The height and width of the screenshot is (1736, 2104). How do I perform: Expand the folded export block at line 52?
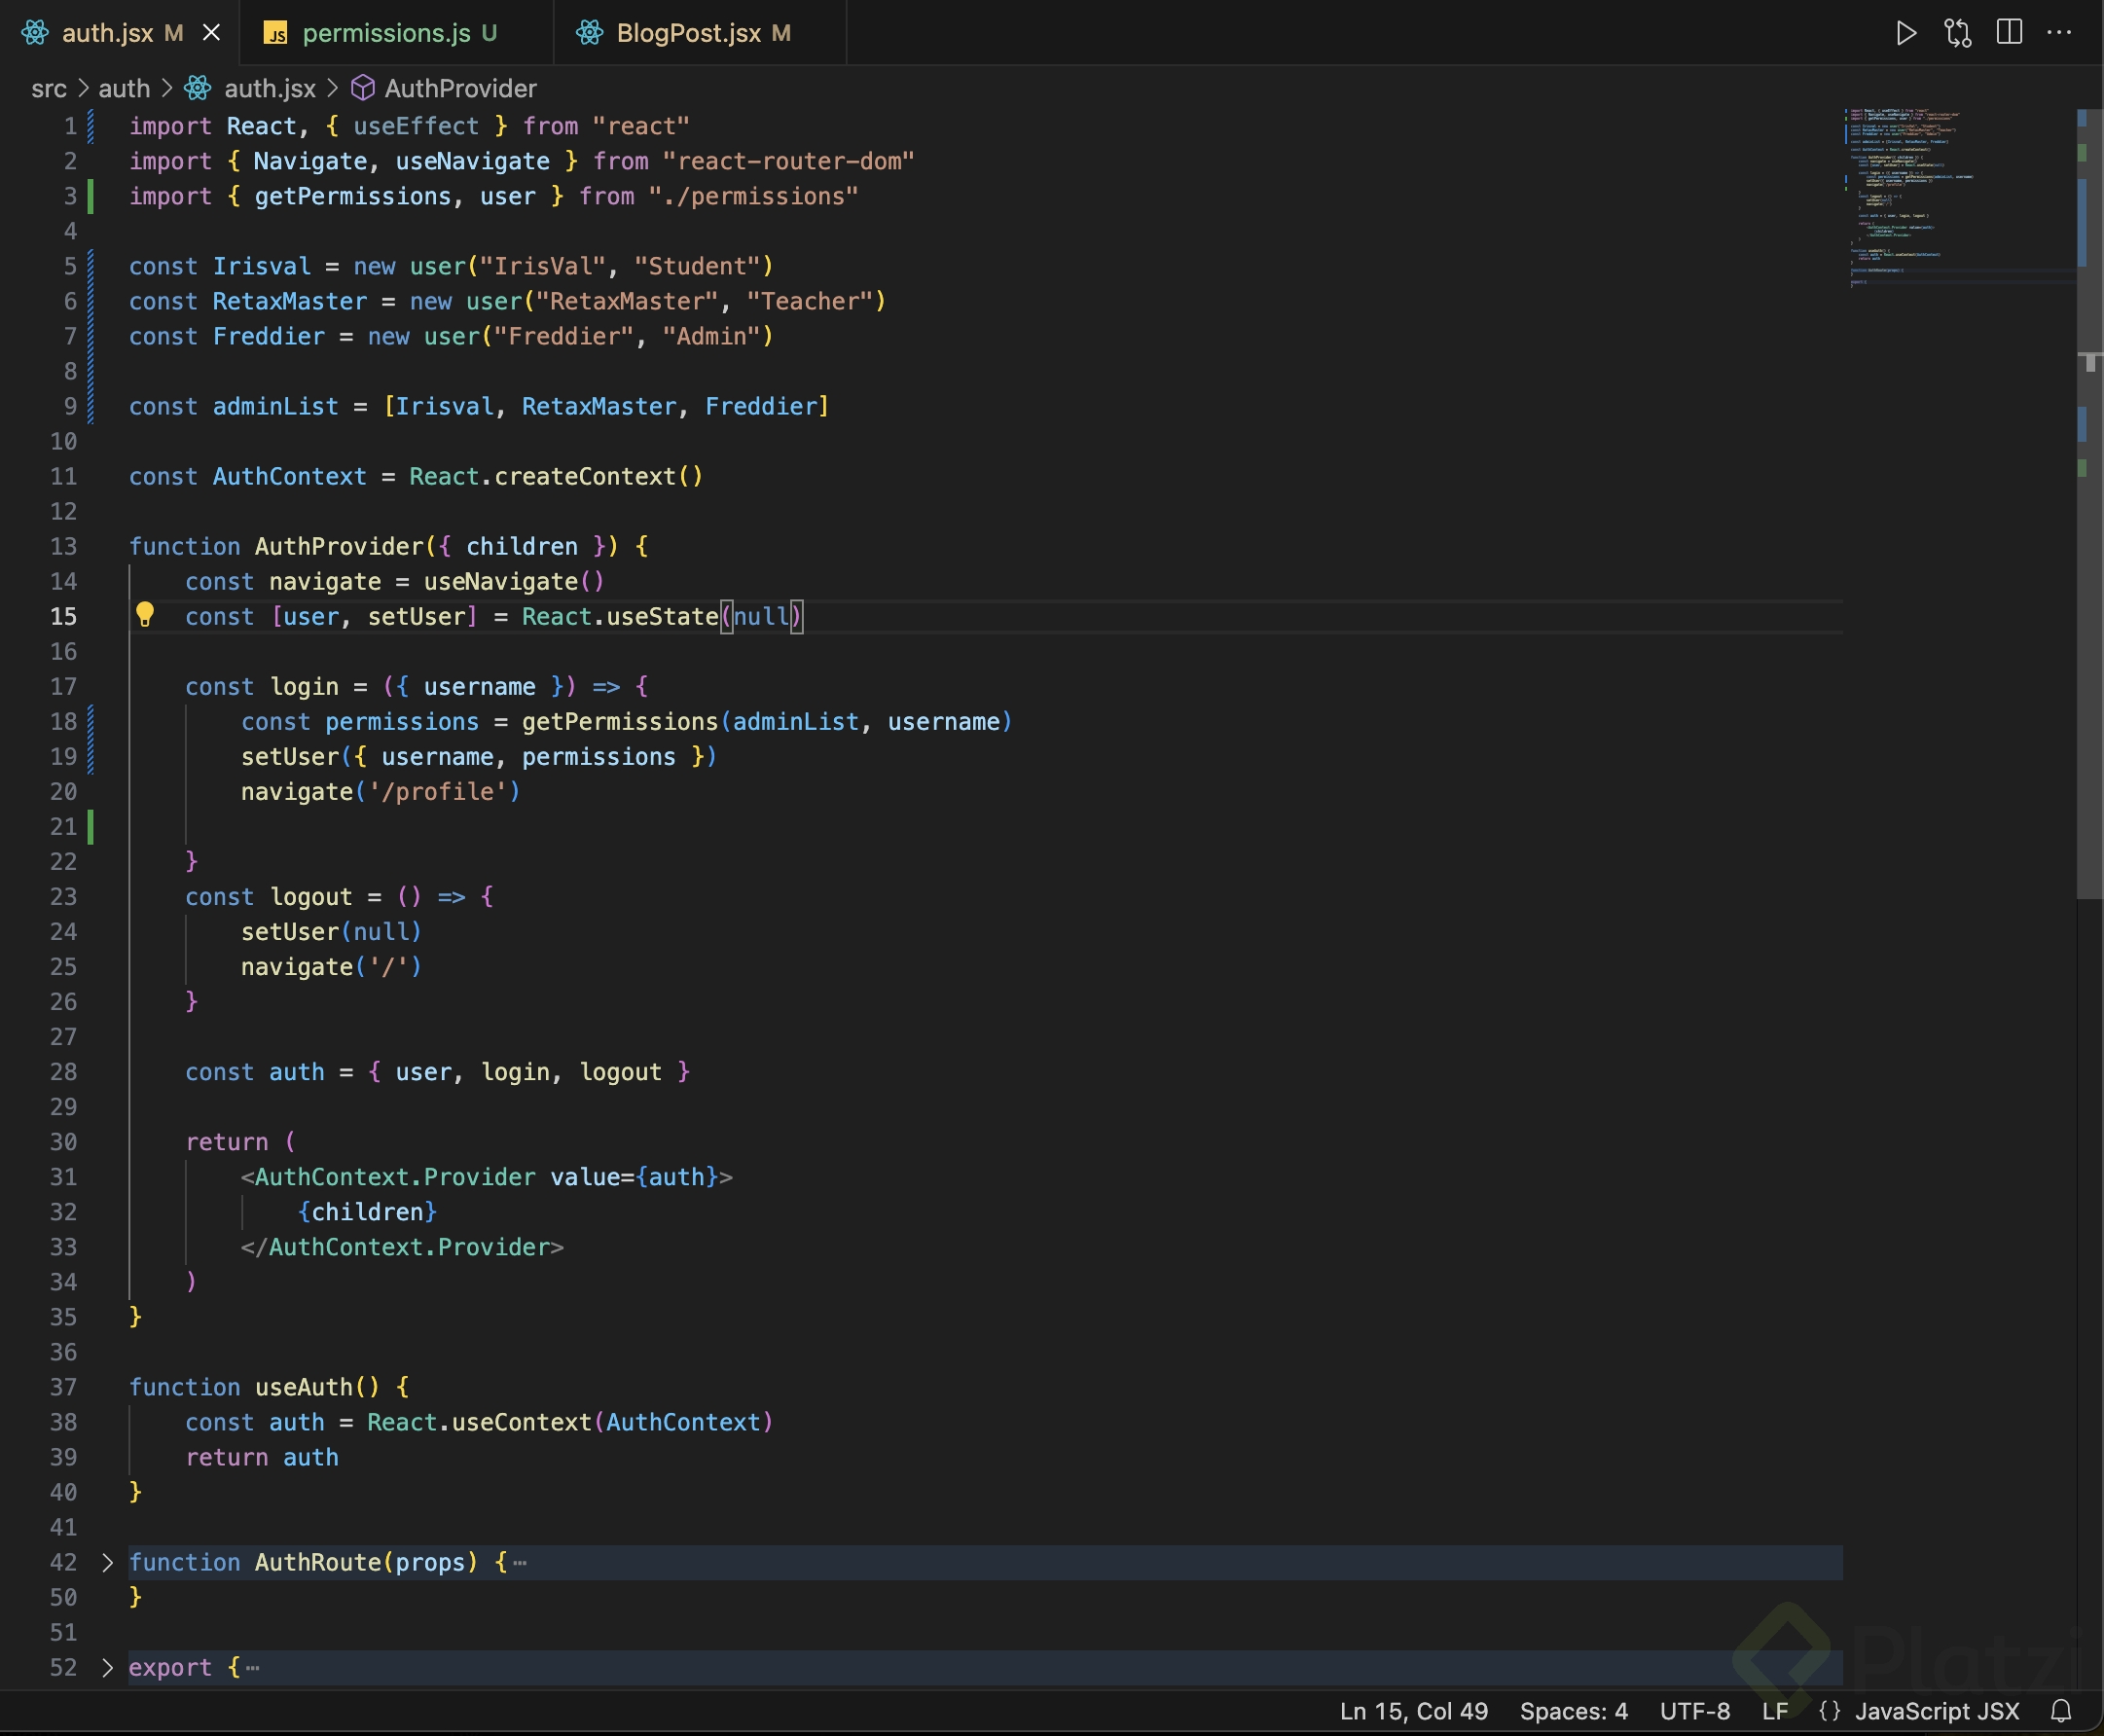click(108, 1667)
